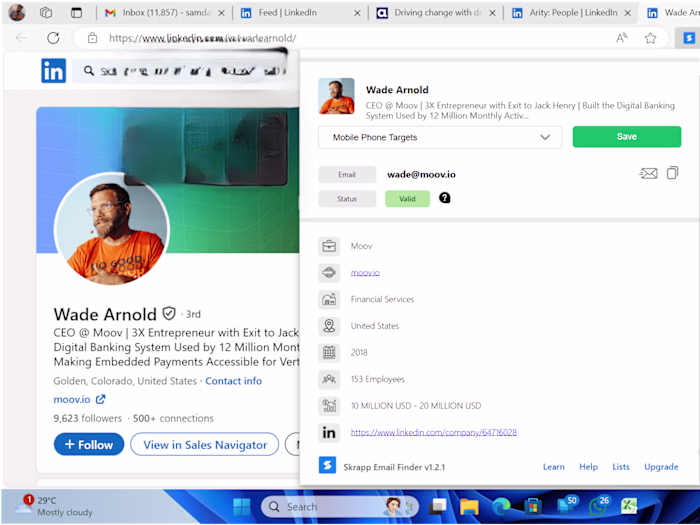Open WhatsApp from the taskbar
Viewport: 700px width, 525px height.
click(598, 507)
